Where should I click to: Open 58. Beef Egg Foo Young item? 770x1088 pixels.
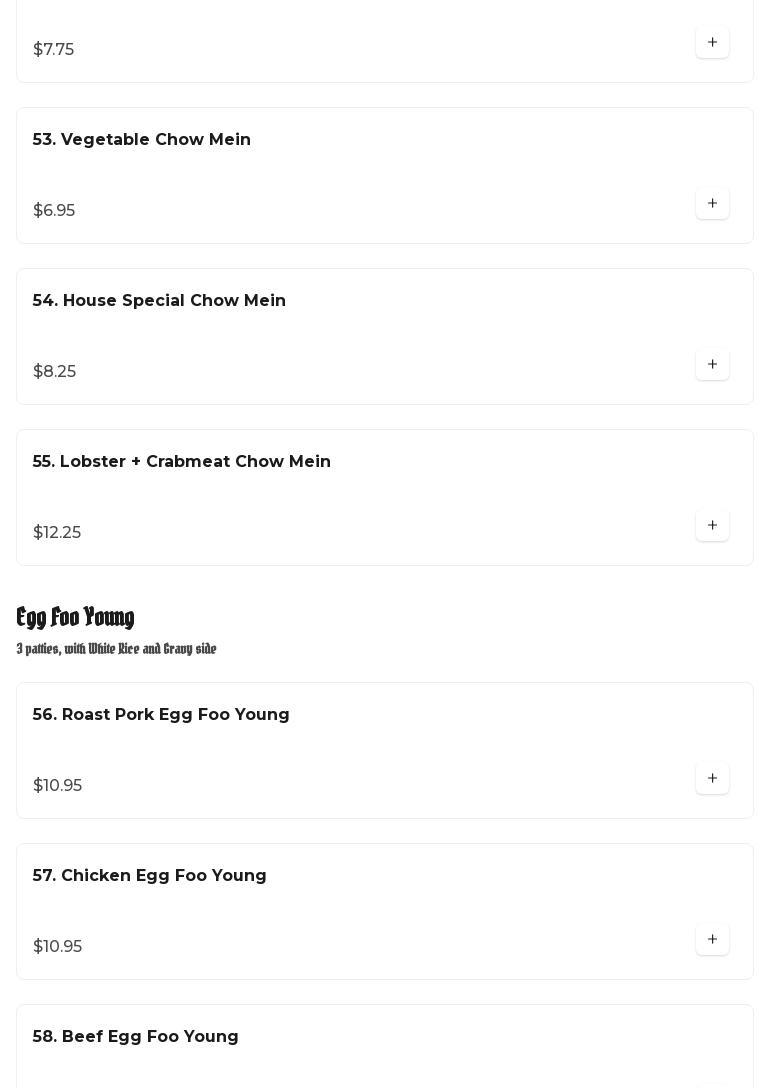coord(136,1037)
